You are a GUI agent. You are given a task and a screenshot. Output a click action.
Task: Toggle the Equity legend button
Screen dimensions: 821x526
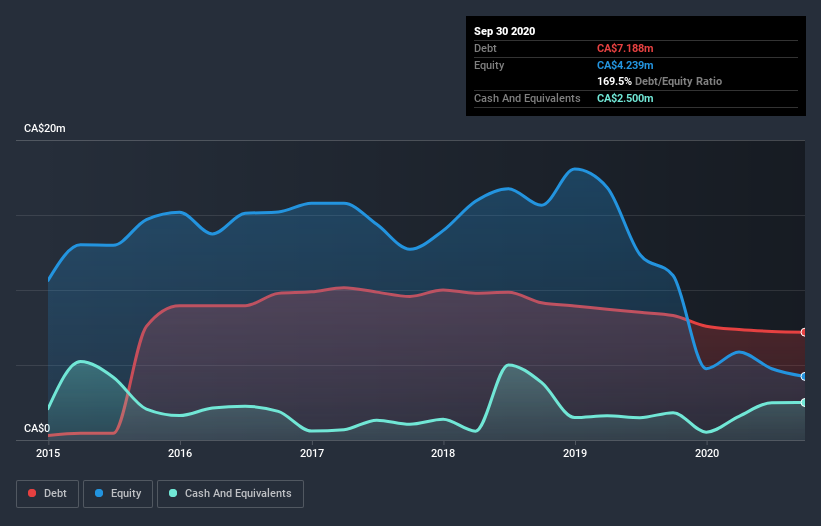coord(118,494)
